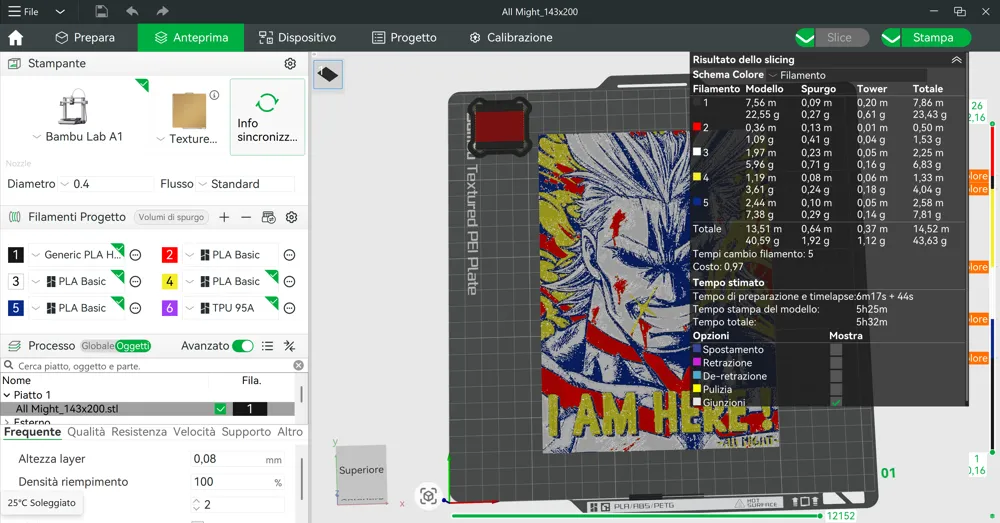Toggle Giunzioni display checkbox

[x=836, y=402]
